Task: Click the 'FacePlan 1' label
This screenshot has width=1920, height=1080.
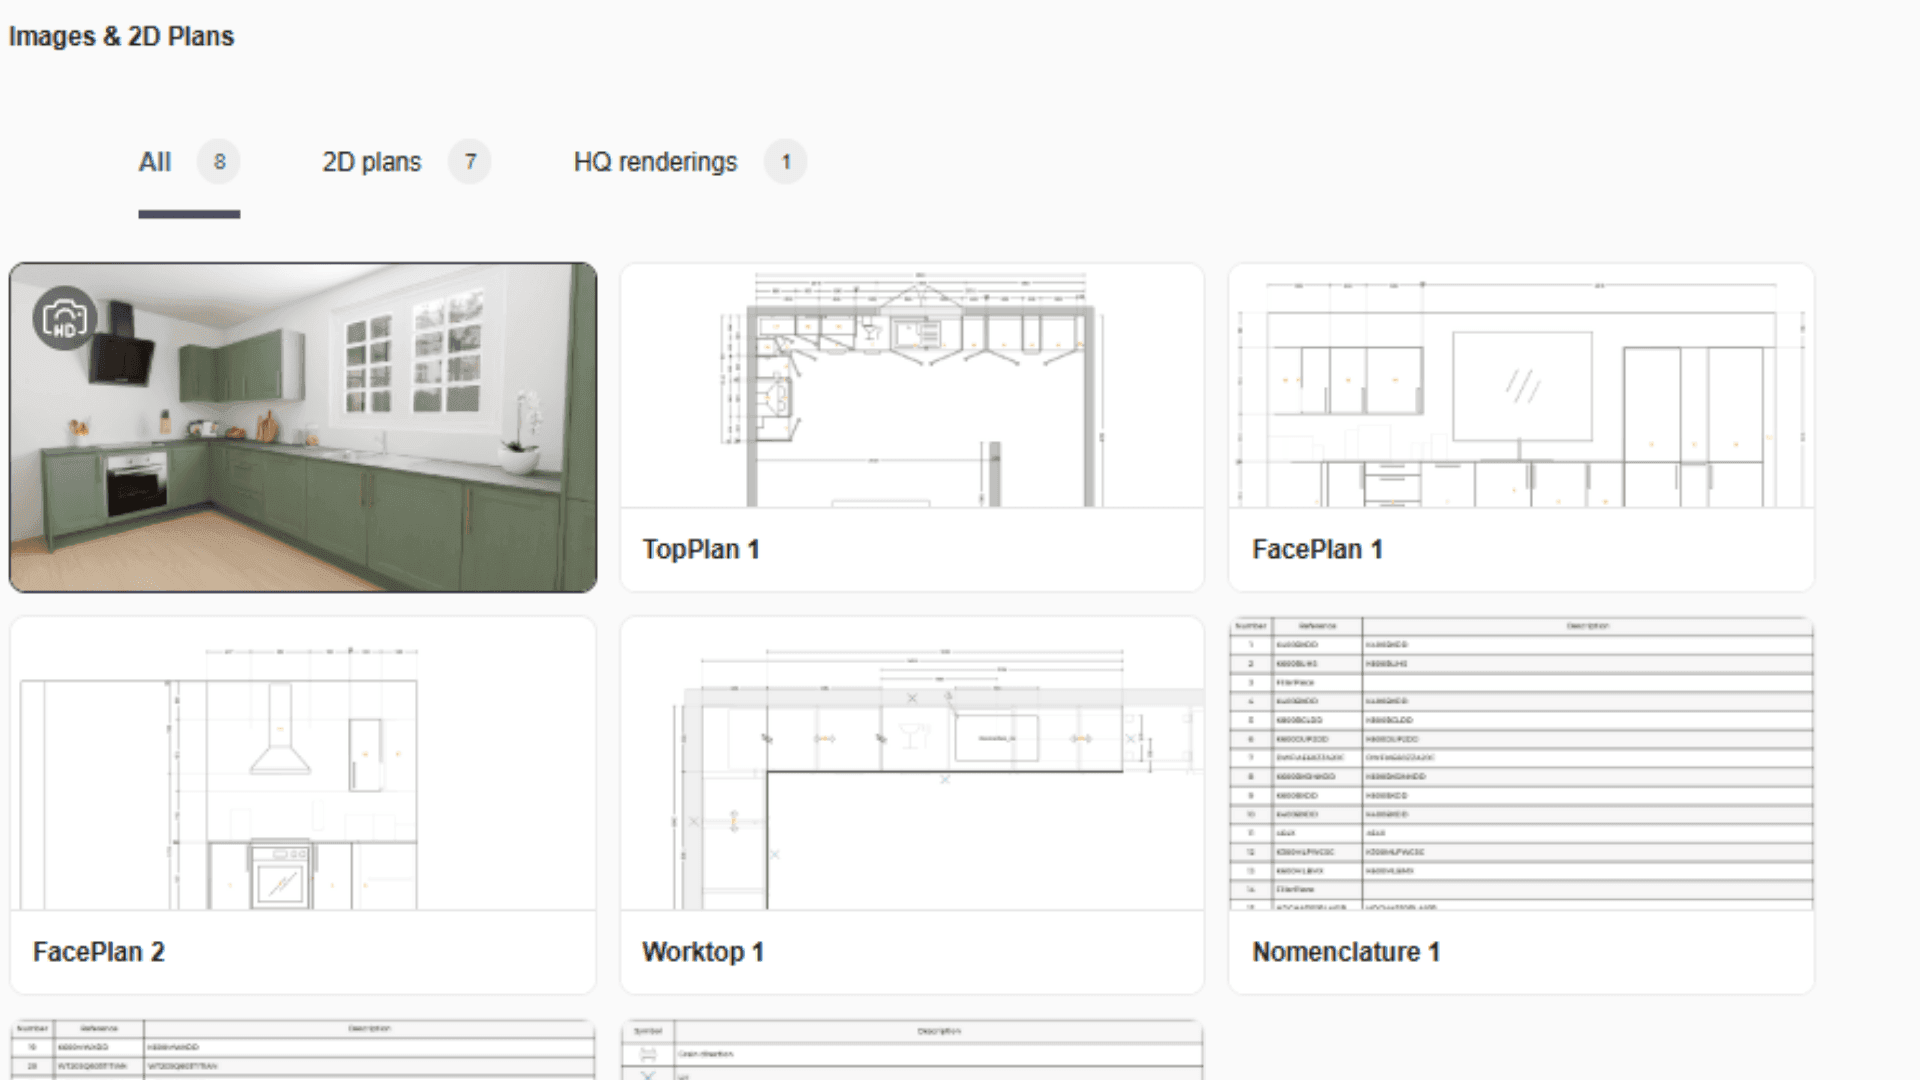Action: click(1317, 550)
